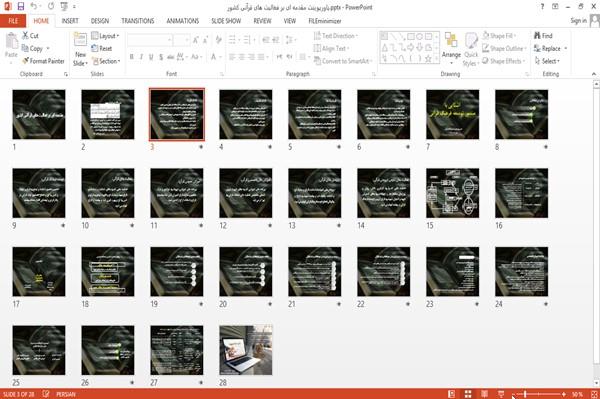Toggle Bold formatting button
Image resolution: width=600 pixels, height=399 pixels.
[x=132, y=57]
